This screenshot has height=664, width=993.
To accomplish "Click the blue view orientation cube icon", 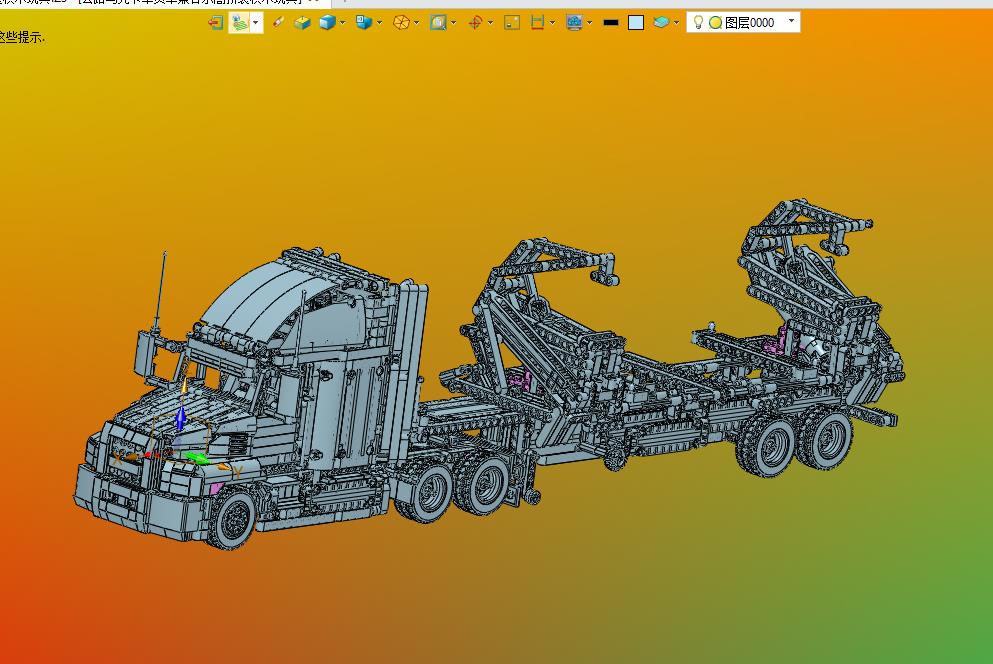I will [x=364, y=23].
